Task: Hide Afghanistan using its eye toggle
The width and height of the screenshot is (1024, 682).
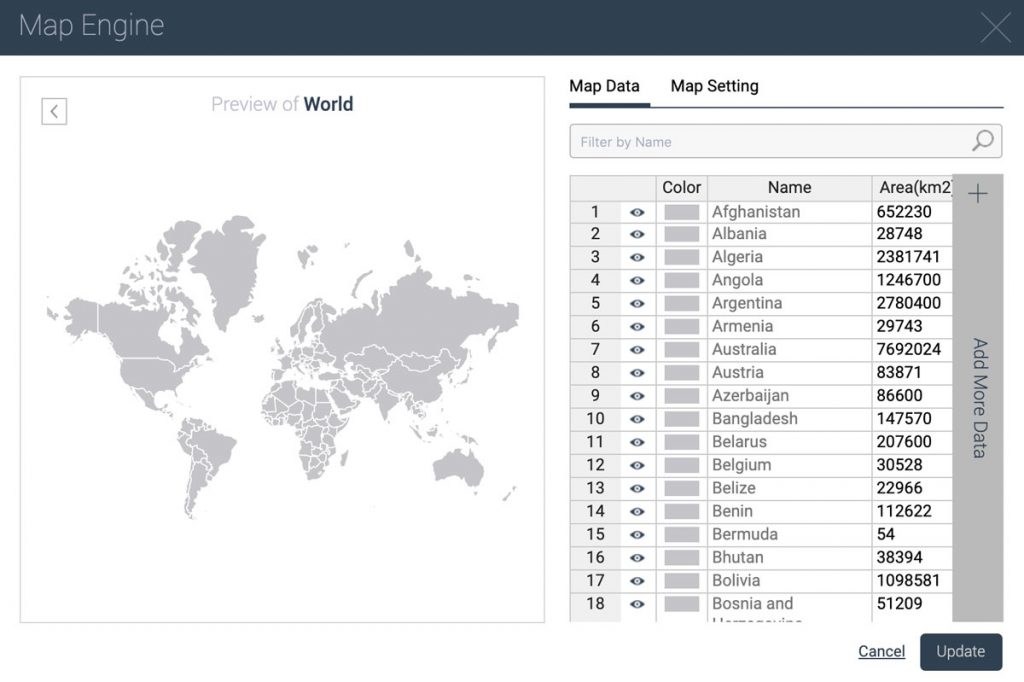Action: click(637, 211)
